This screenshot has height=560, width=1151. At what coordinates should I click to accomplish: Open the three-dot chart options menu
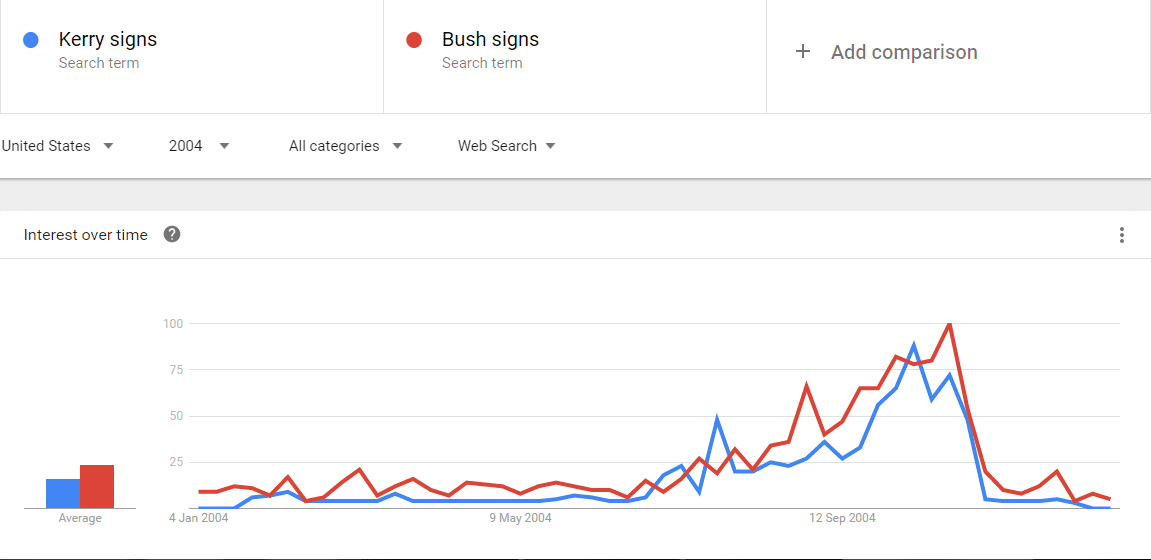tap(1121, 235)
